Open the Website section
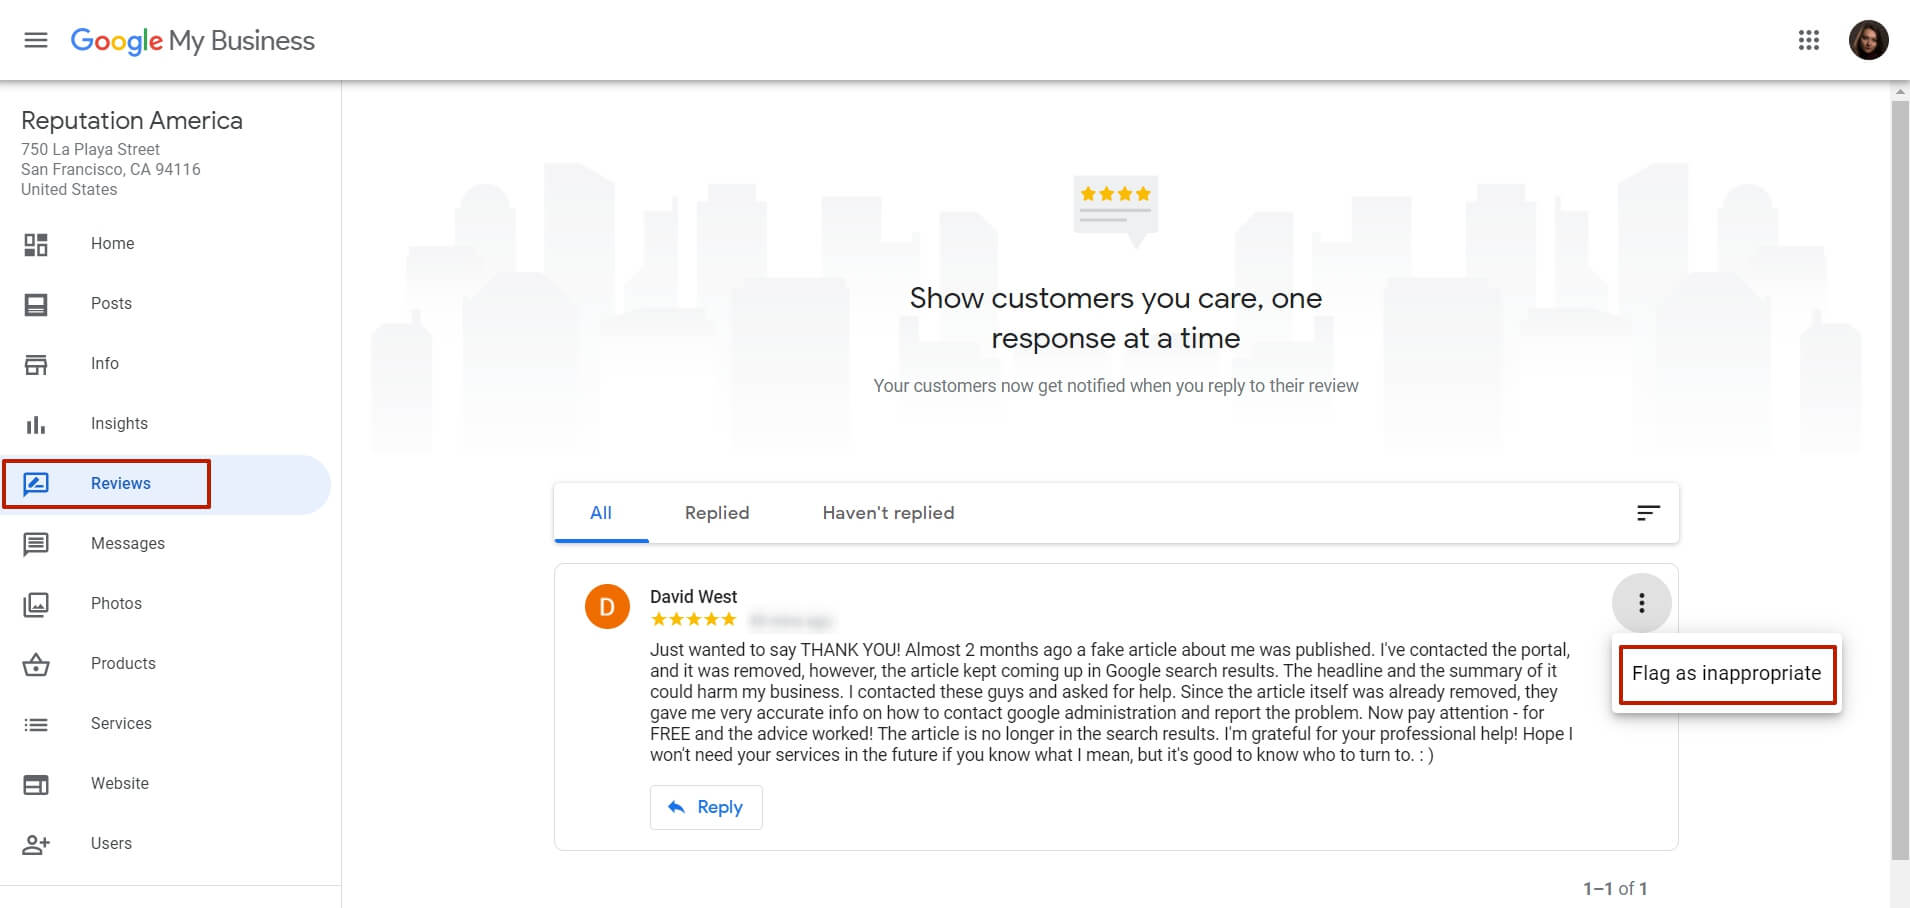The height and width of the screenshot is (908, 1910). click(x=165, y=784)
